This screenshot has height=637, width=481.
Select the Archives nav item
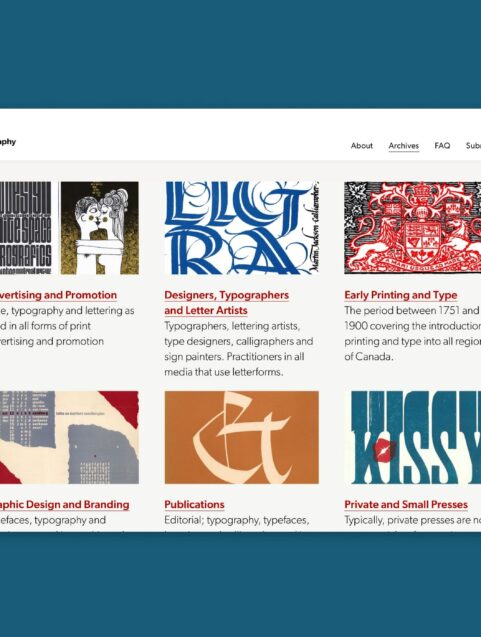click(x=403, y=145)
